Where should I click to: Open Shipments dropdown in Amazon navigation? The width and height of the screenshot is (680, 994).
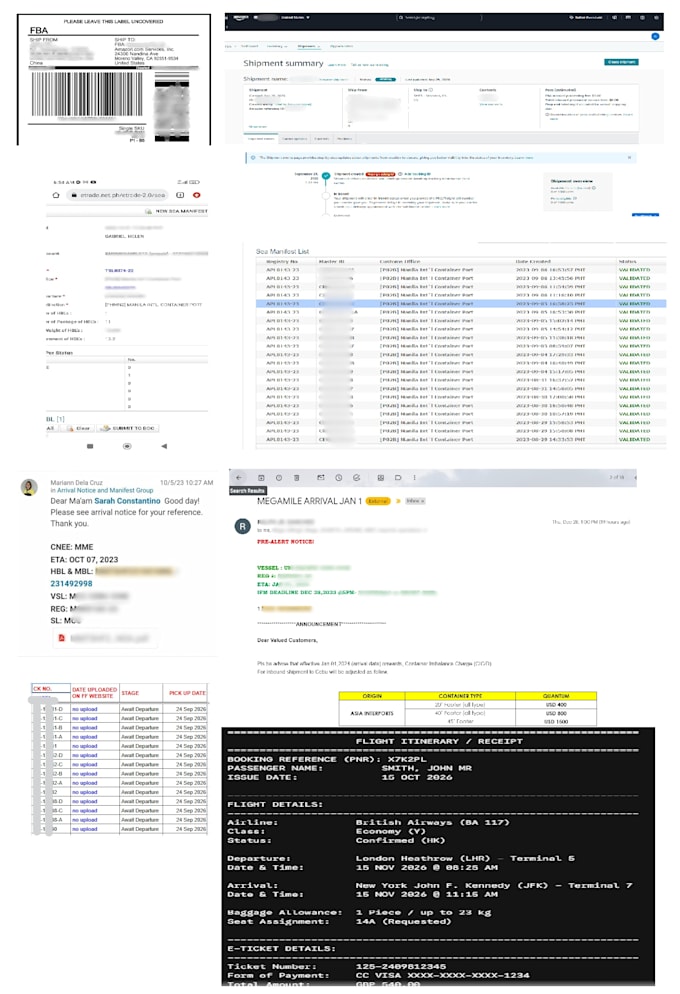click(x=309, y=46)
